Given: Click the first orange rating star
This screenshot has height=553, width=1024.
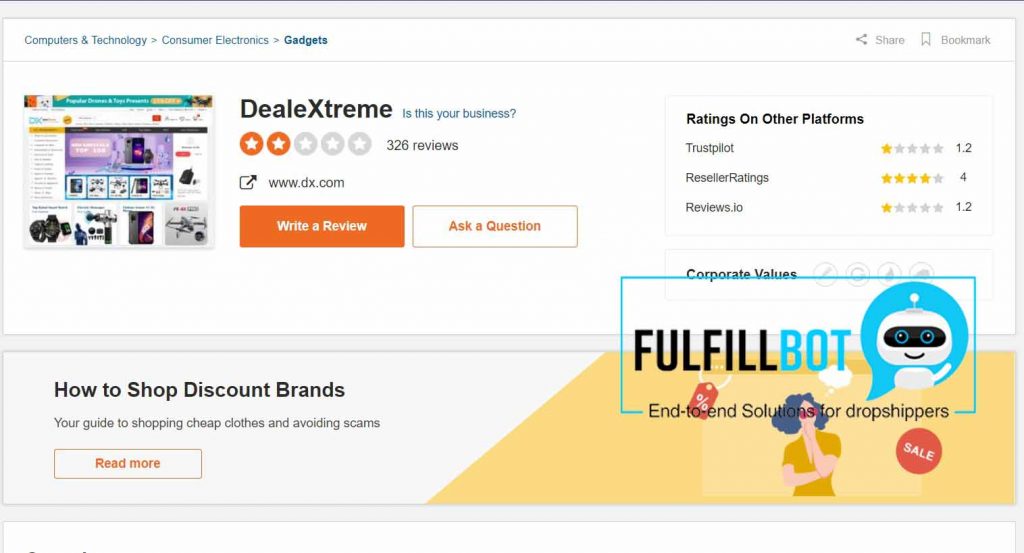Looking at the screenshot, I should [251, 145].
